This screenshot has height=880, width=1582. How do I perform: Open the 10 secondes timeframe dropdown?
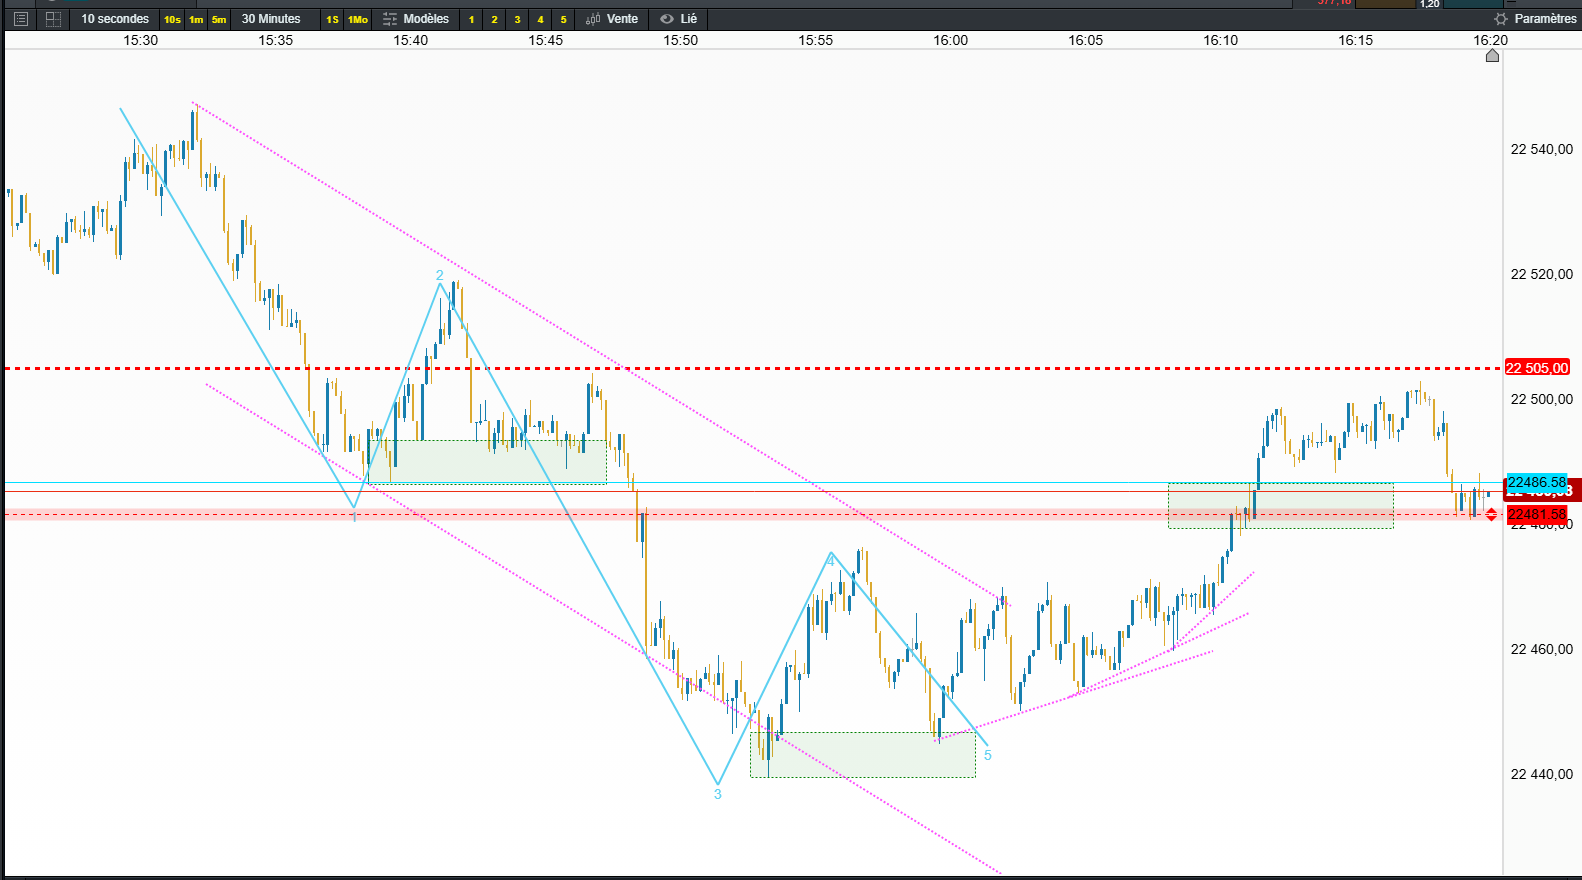pyautogui.click(x=115, y=19)
